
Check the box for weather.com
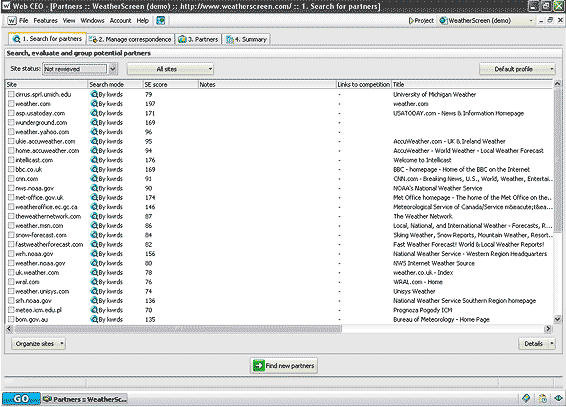pyautogui.click(x=11, y=104)
